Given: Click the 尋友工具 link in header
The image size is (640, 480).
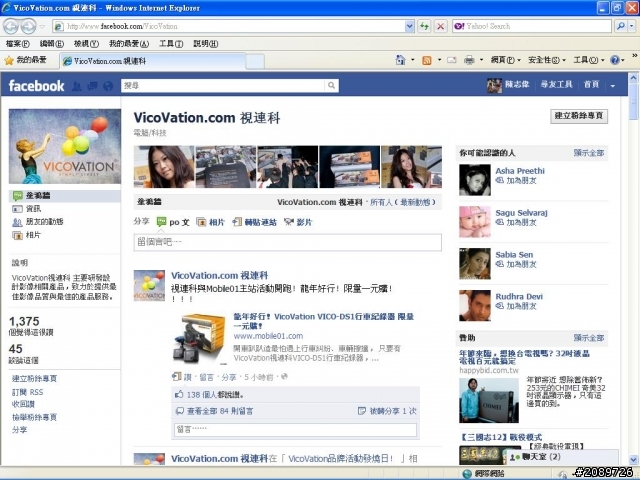Looking at the screenshot, I should [x=556, y=84].
